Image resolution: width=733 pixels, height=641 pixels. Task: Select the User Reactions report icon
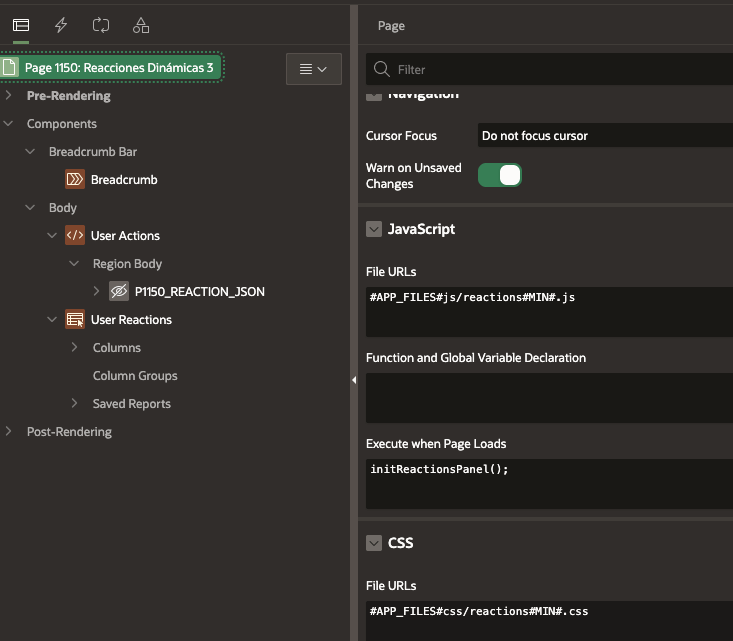point(75,320)
